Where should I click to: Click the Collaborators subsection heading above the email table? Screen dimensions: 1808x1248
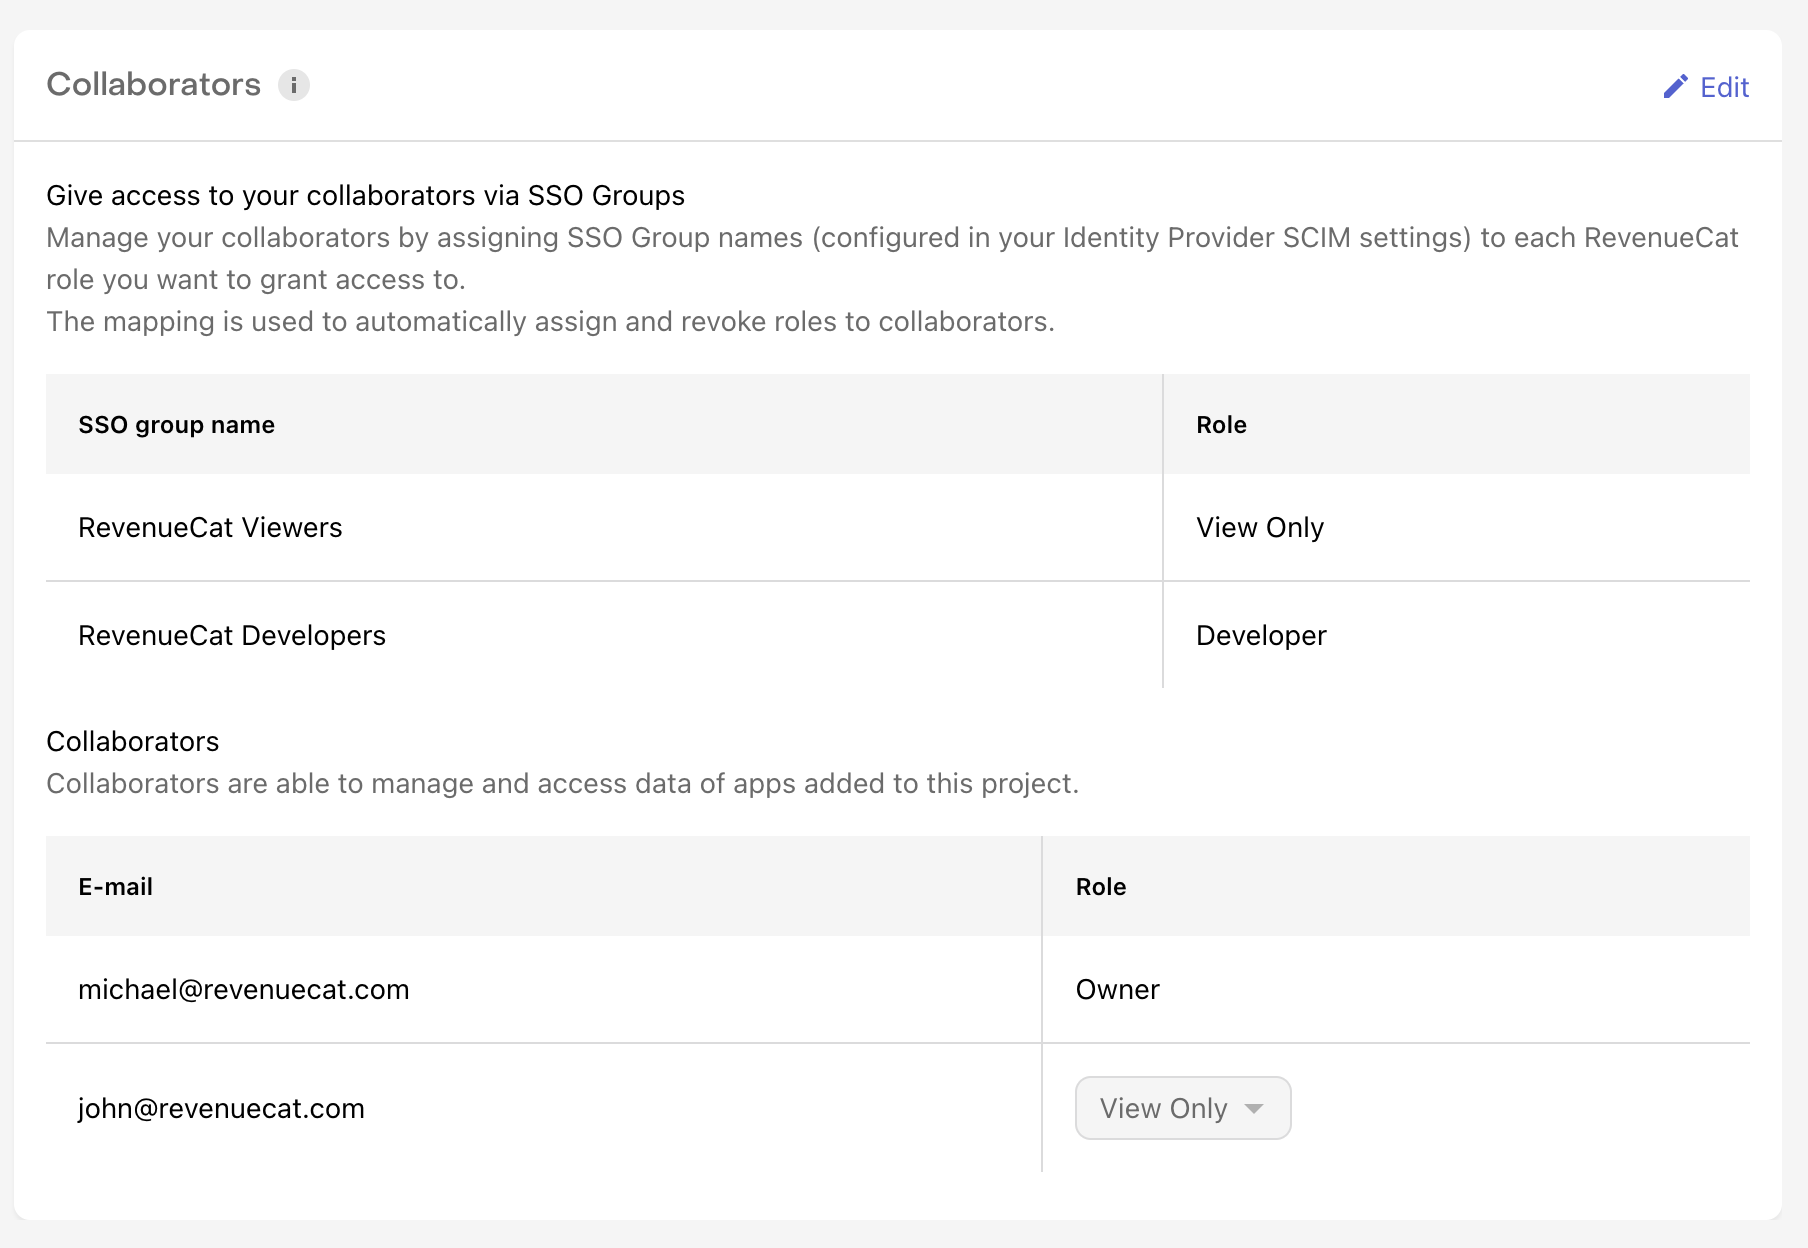132,741
